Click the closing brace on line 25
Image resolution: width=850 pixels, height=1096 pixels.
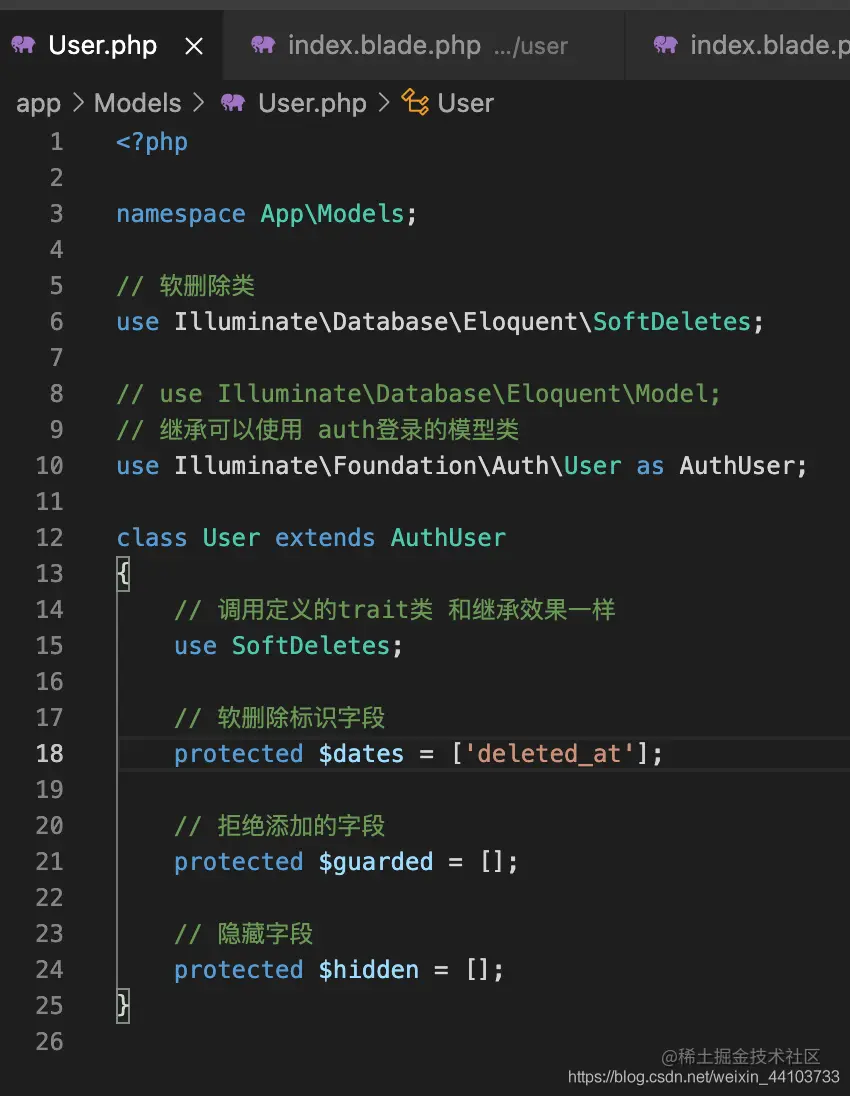pyautogui.click(x=123, y=1006)
